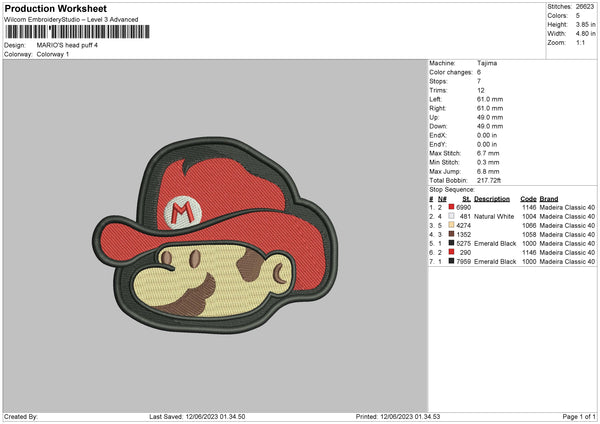Click code '1058' in the stop sequence
600x424 pixels.
click(x=529, y=235)
